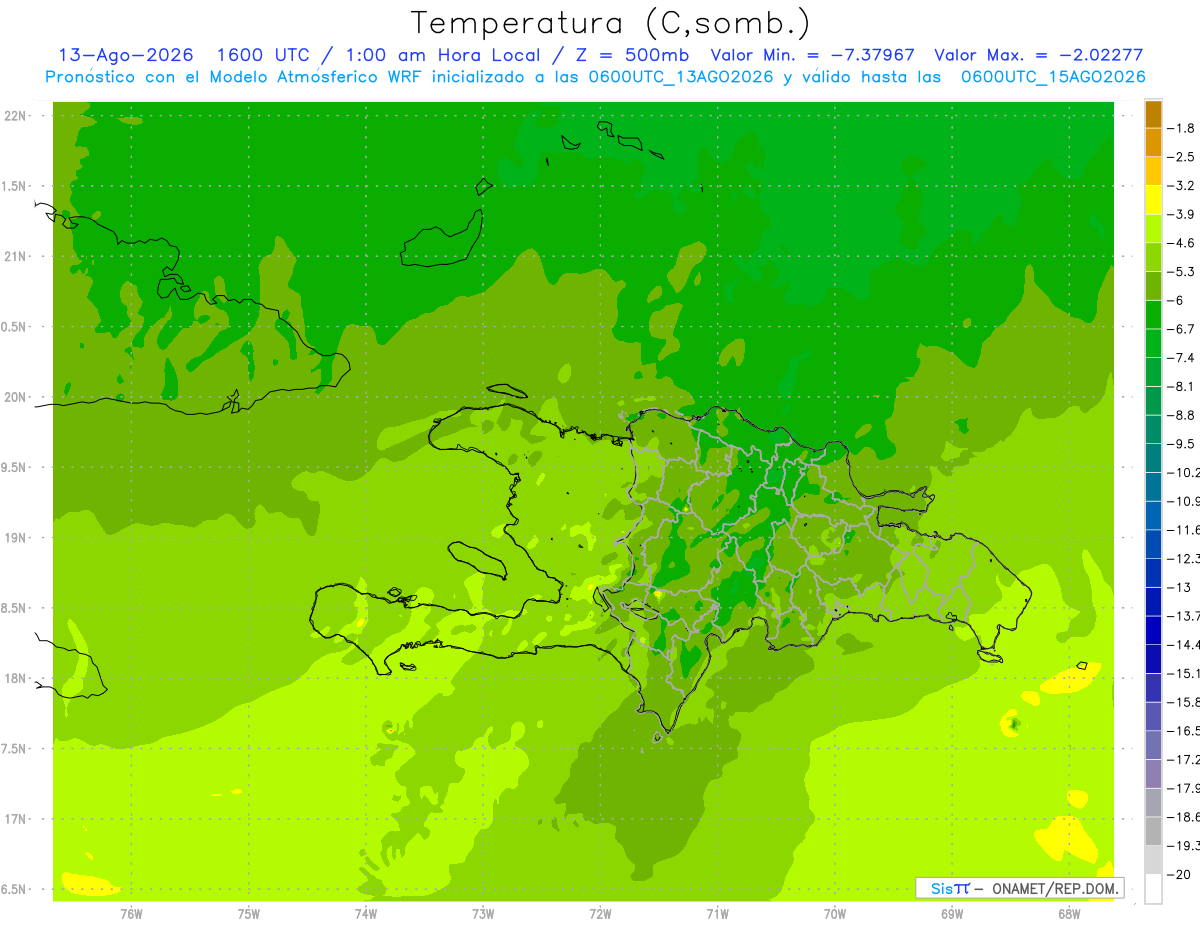1200x927 pixels.
Task: Click the green swatch between -6 and -6.7
Action: click(1153, 314)
